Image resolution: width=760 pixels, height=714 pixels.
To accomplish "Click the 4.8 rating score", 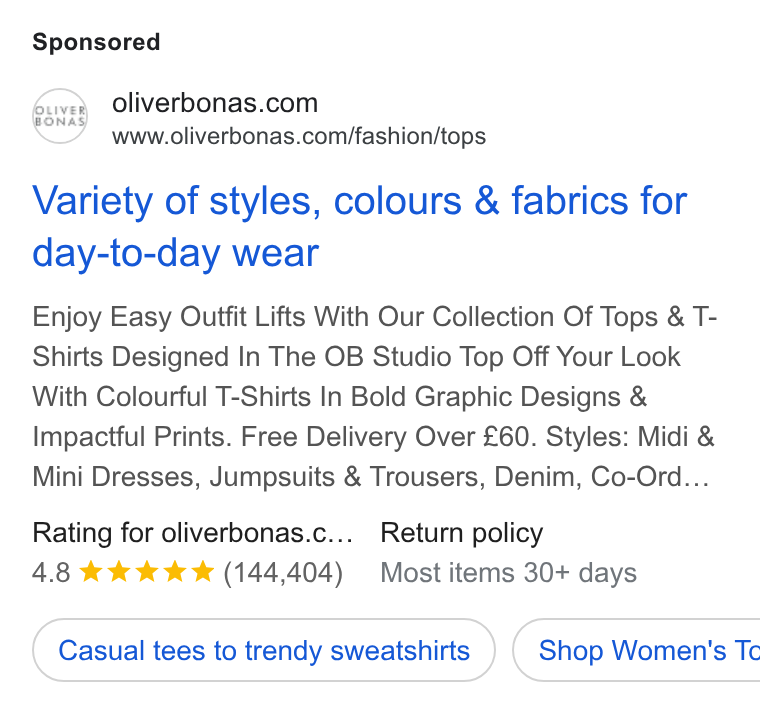I will 51,572.
